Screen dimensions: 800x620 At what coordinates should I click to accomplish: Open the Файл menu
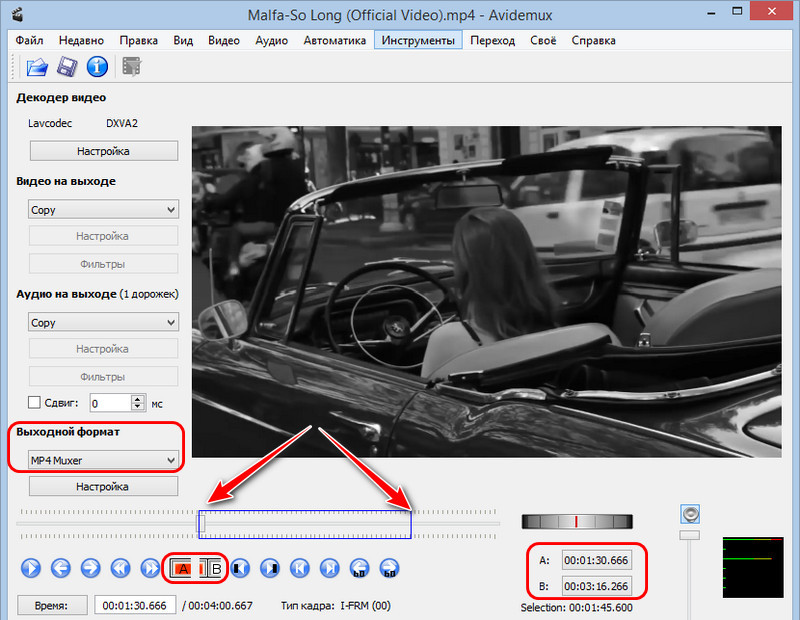[x=30, y=40]
